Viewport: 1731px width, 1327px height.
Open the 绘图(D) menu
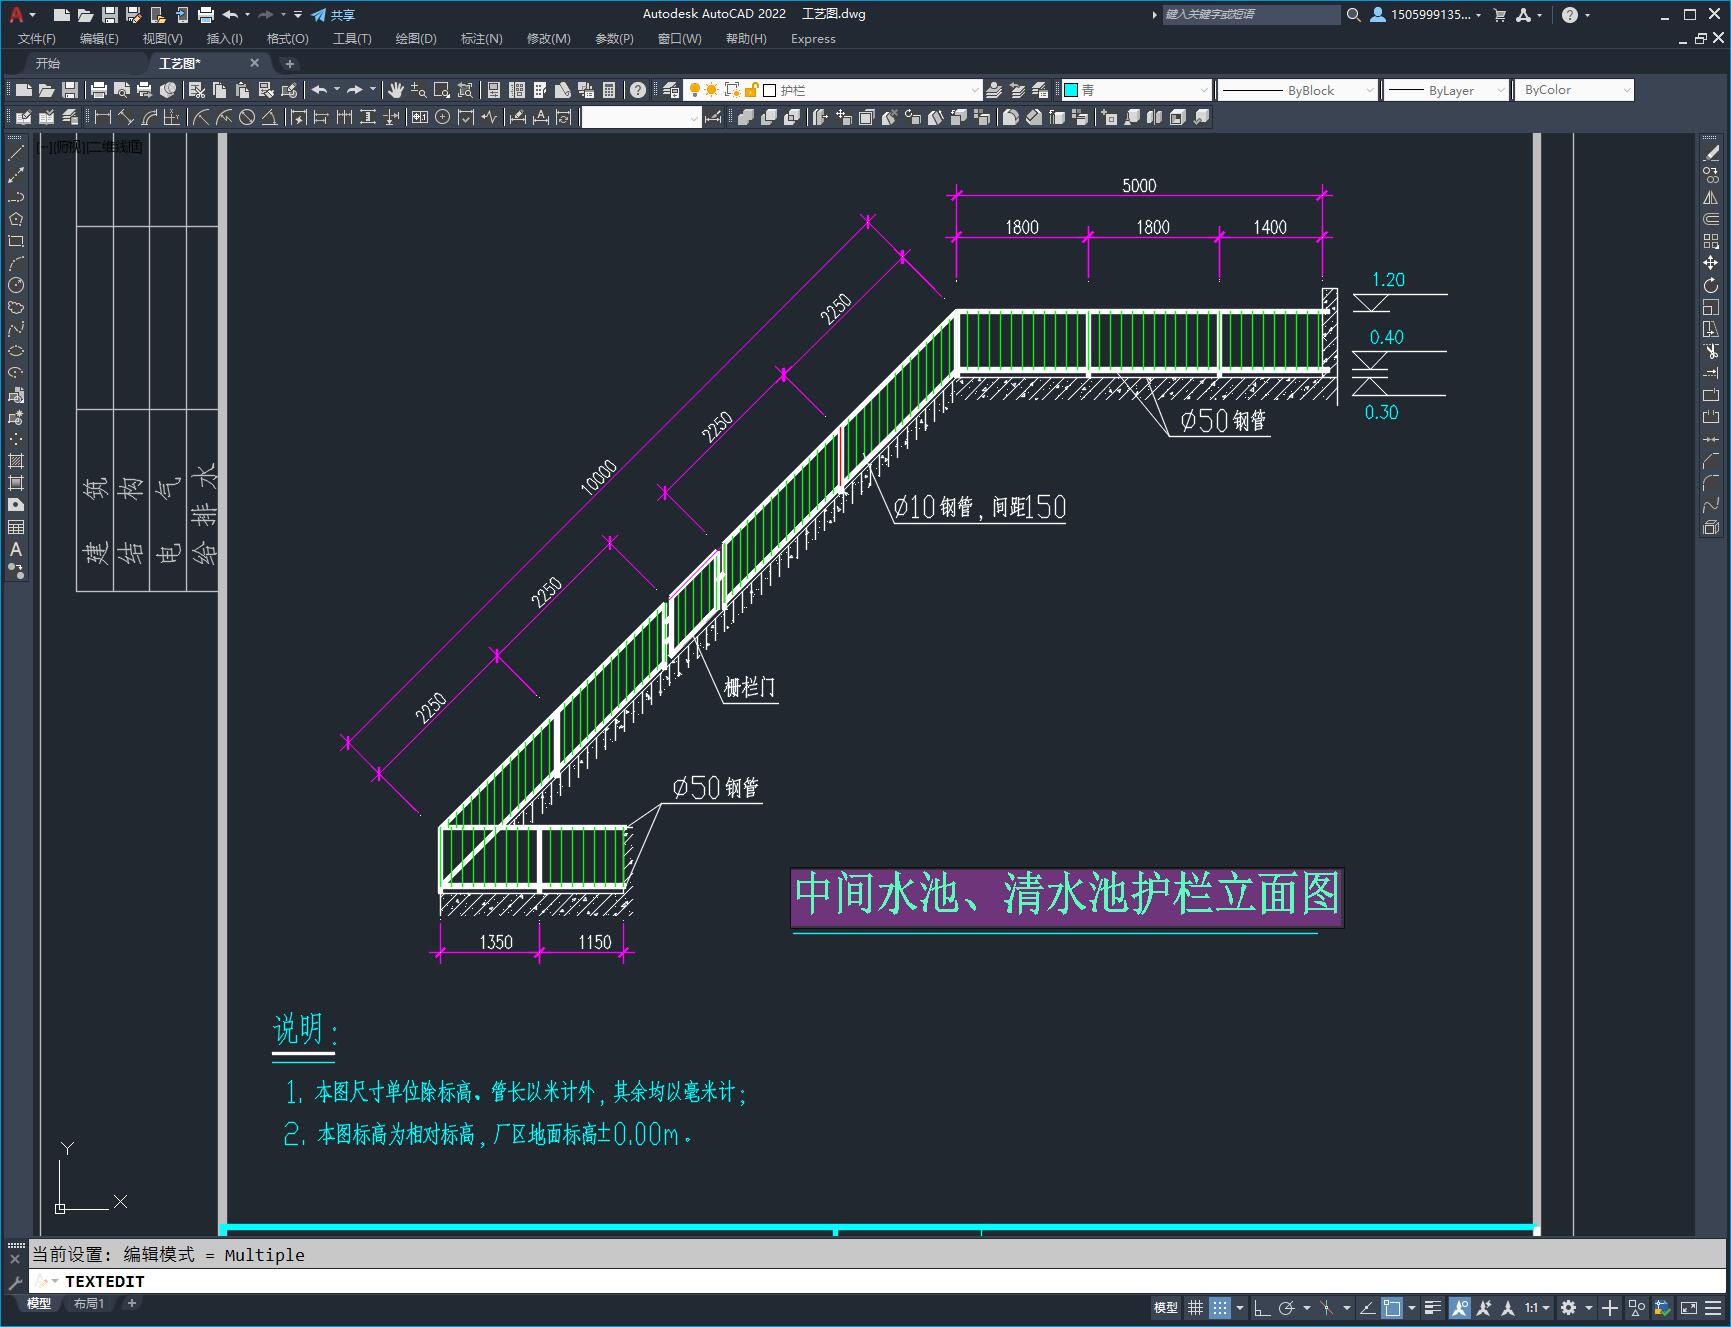pos(416,39)
